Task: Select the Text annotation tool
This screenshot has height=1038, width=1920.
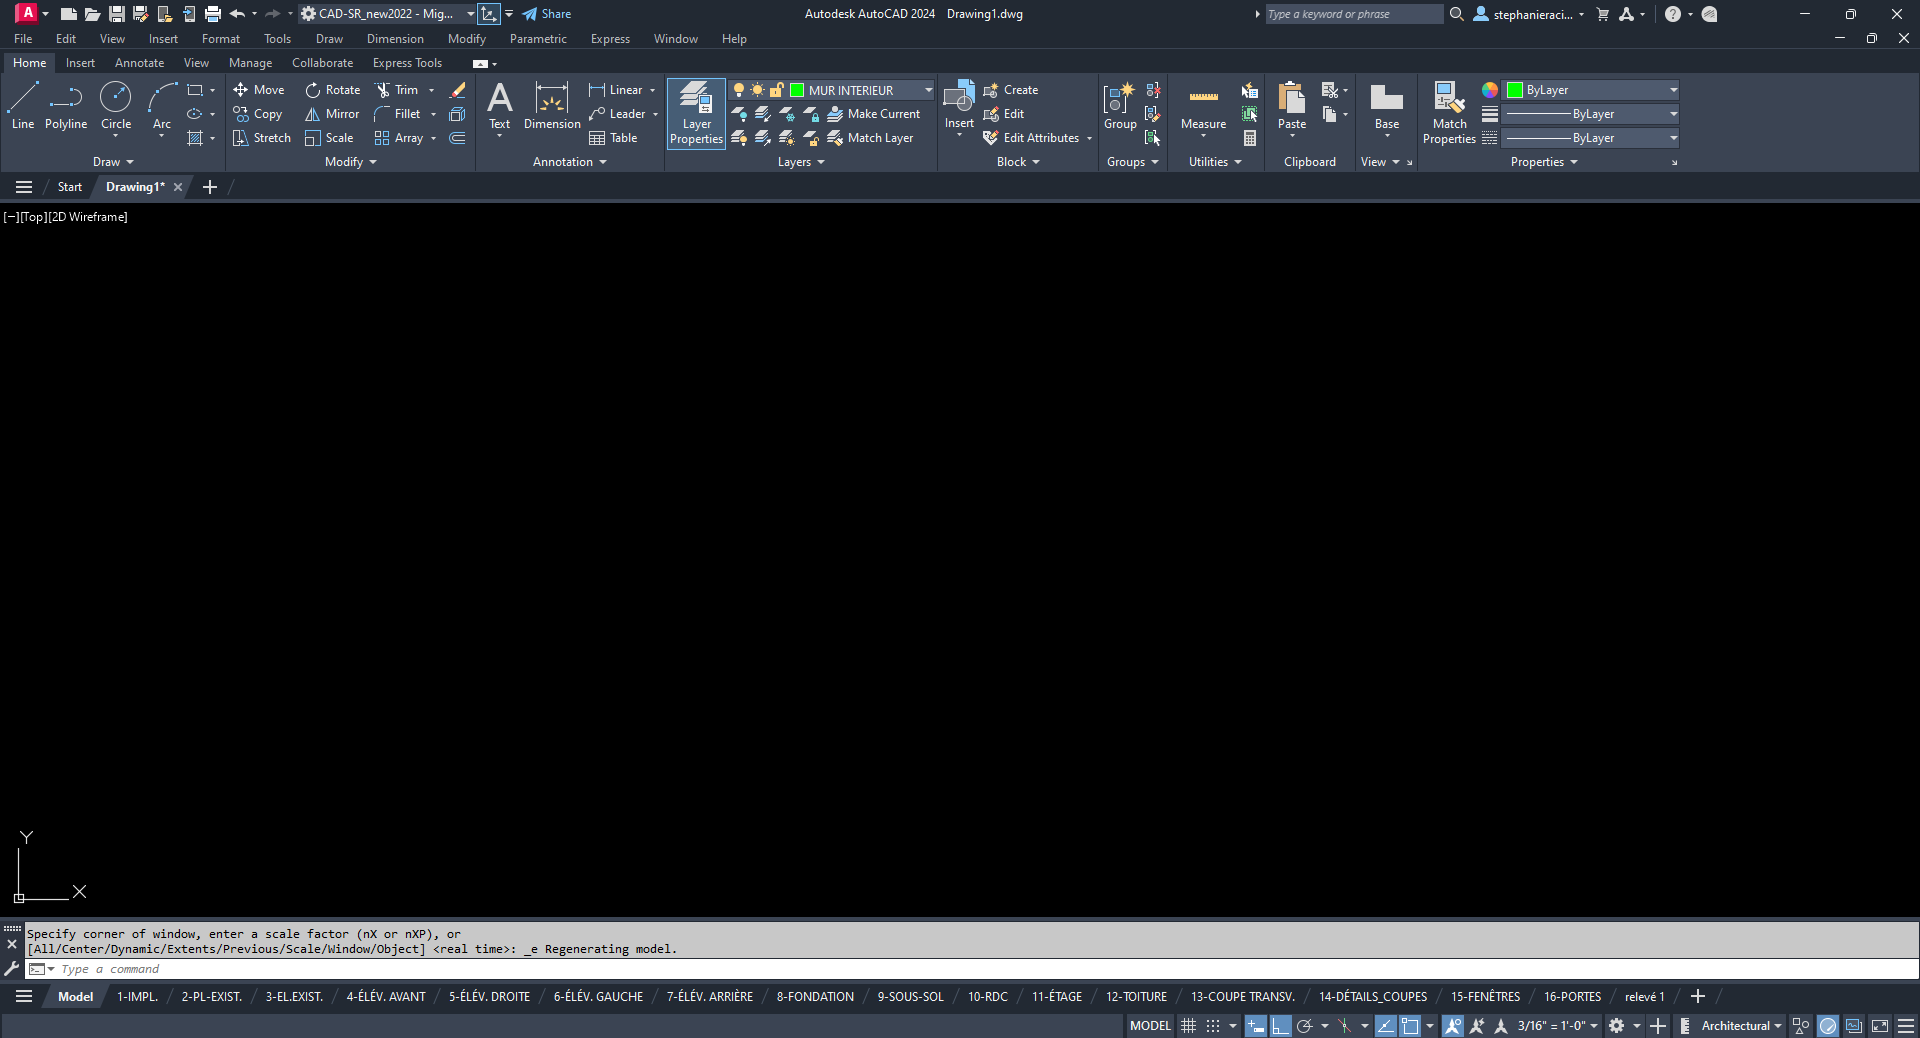Action: click(x=499, y=106)
